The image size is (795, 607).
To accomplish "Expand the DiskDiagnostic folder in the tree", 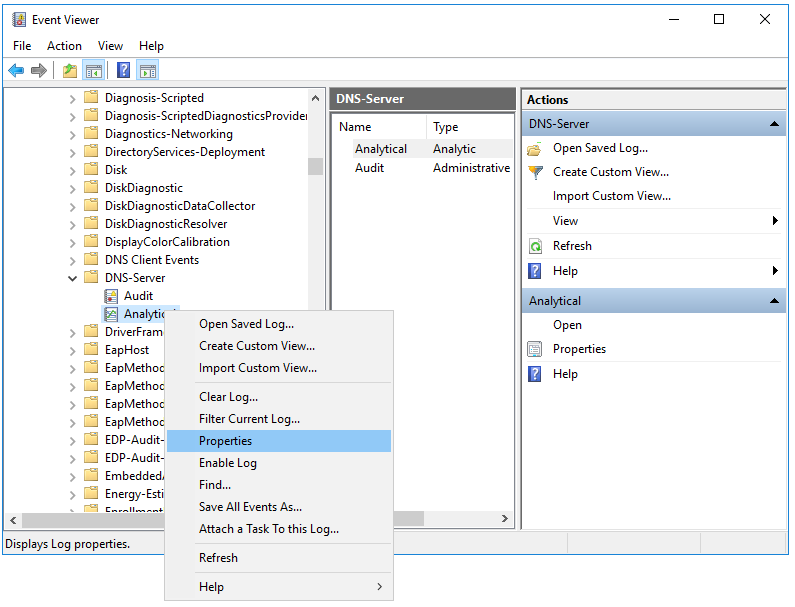I will (72, 188).
